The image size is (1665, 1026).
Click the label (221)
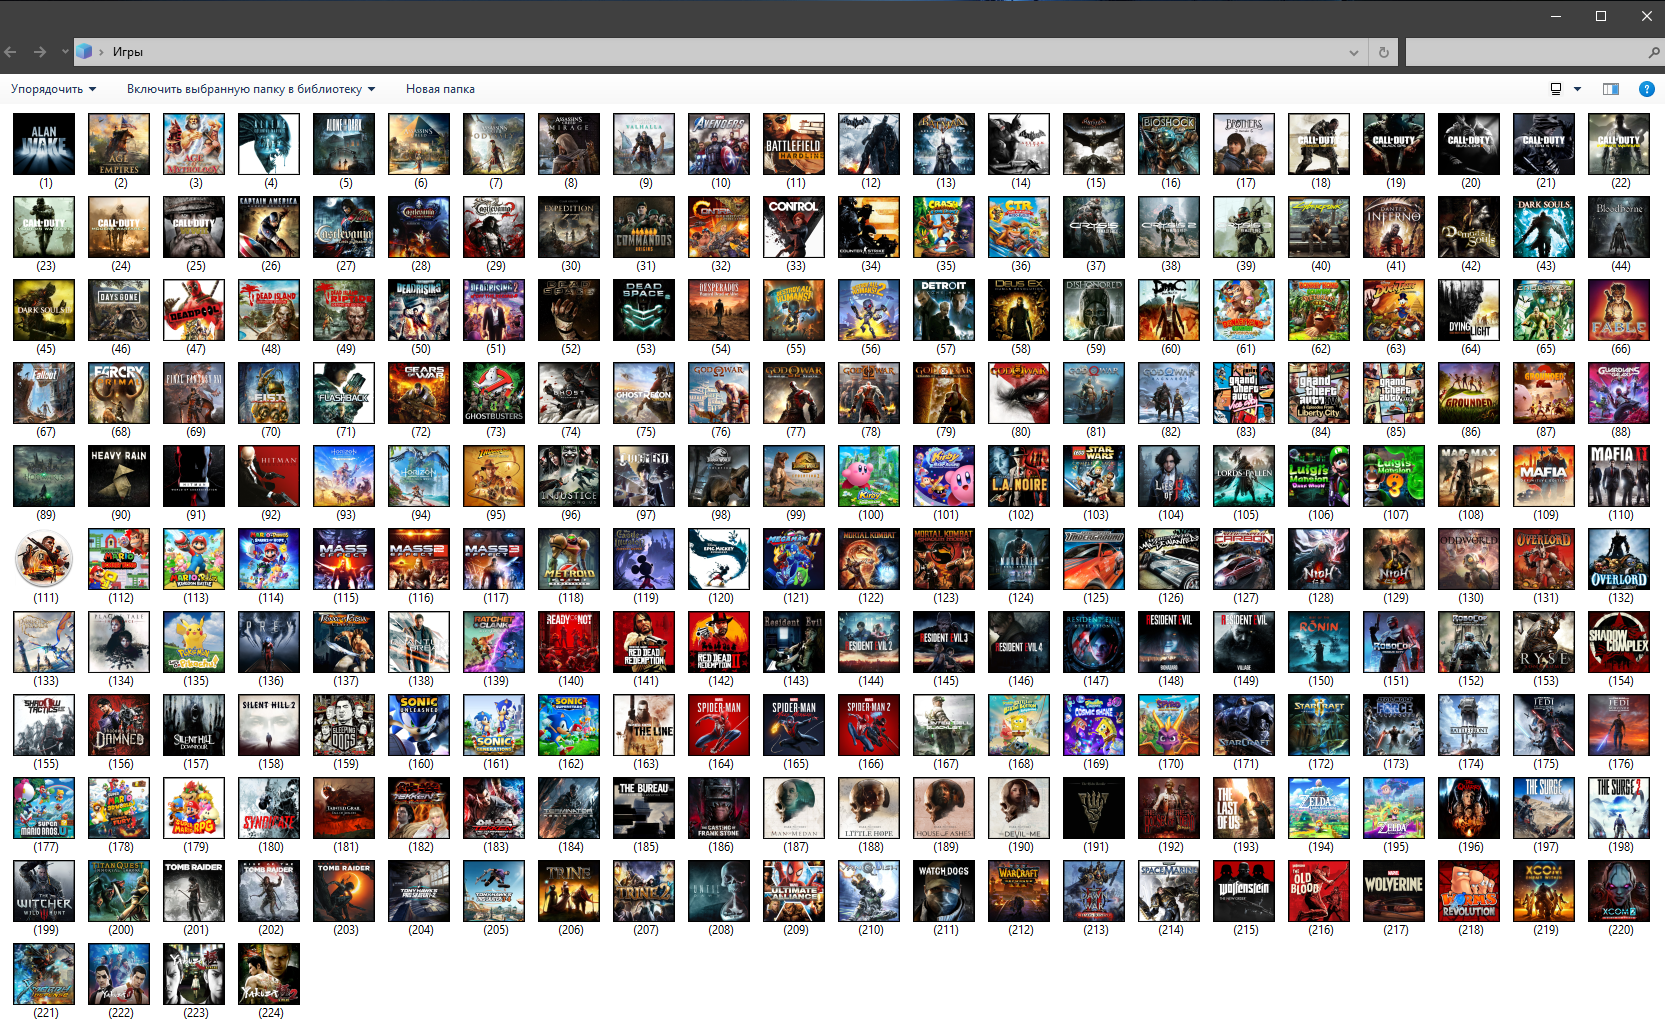46,1013
